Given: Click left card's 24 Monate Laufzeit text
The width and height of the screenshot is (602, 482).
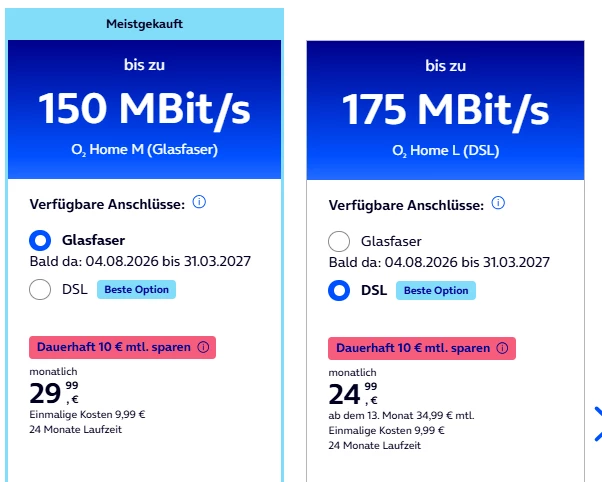Looking at the screenshot, I should pos(75,429).
